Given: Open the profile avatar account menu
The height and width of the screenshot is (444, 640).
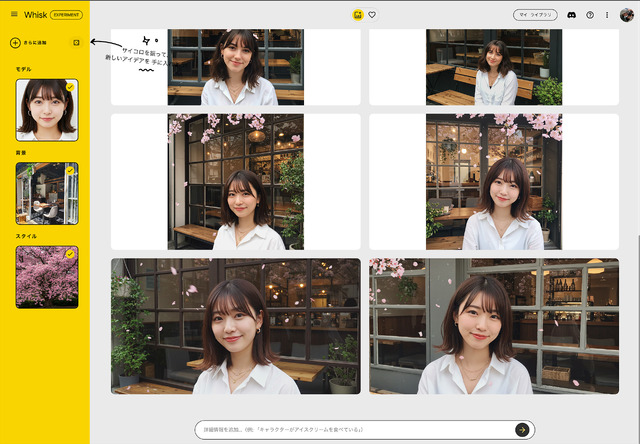Looking at the screenshot, I should (627, 15).
